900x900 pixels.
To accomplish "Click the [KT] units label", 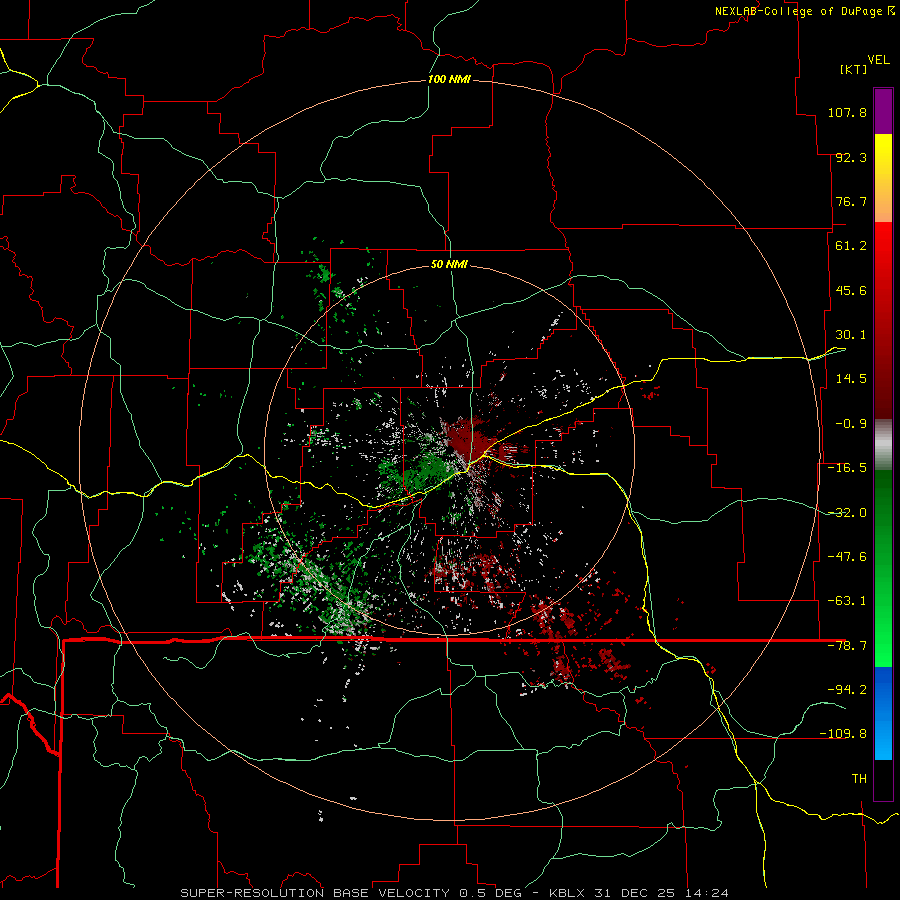I will click(854, 69).
